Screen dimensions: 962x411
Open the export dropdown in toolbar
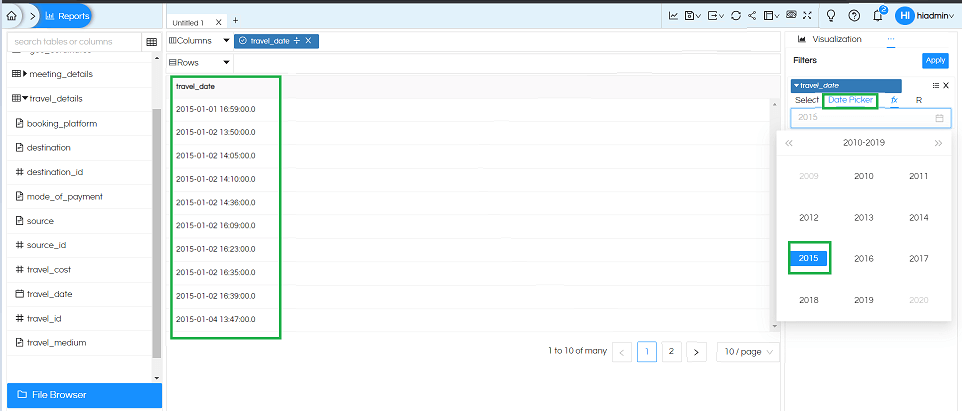pos(715,16)
